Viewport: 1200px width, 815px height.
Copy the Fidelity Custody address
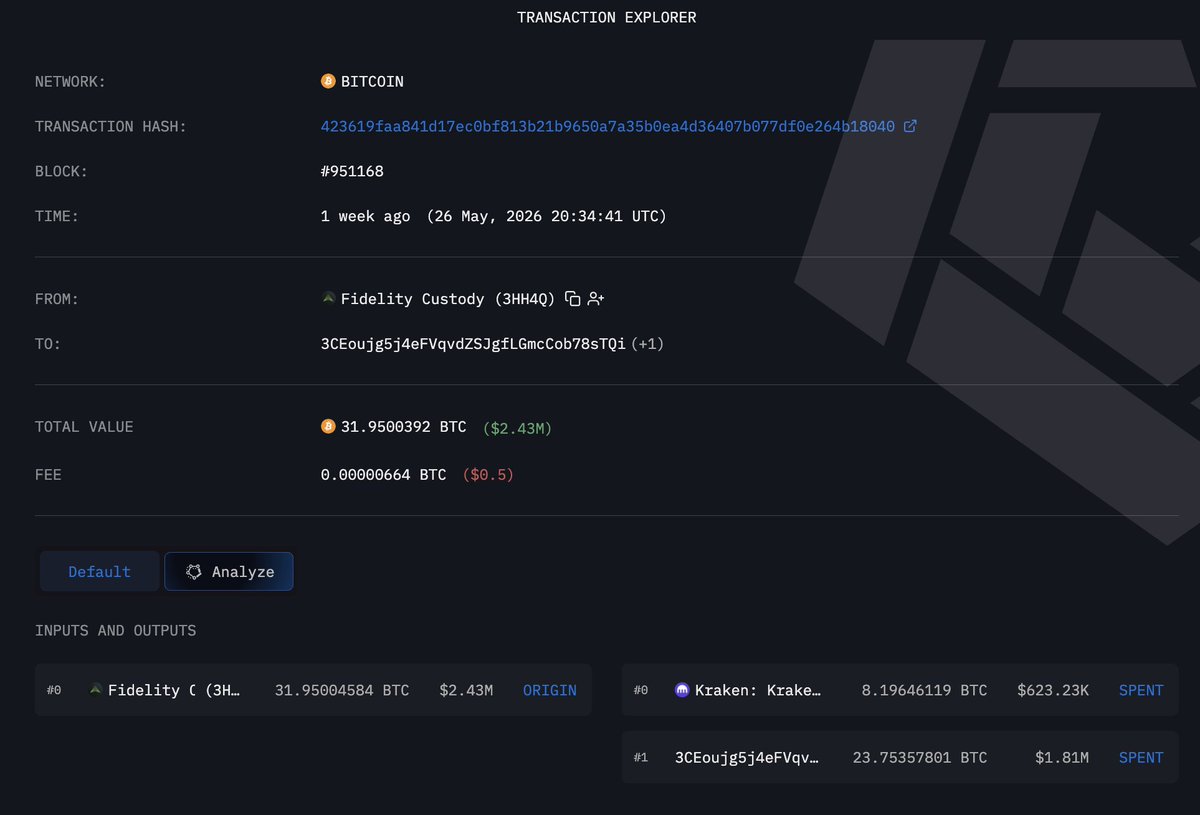pos(573,298)
